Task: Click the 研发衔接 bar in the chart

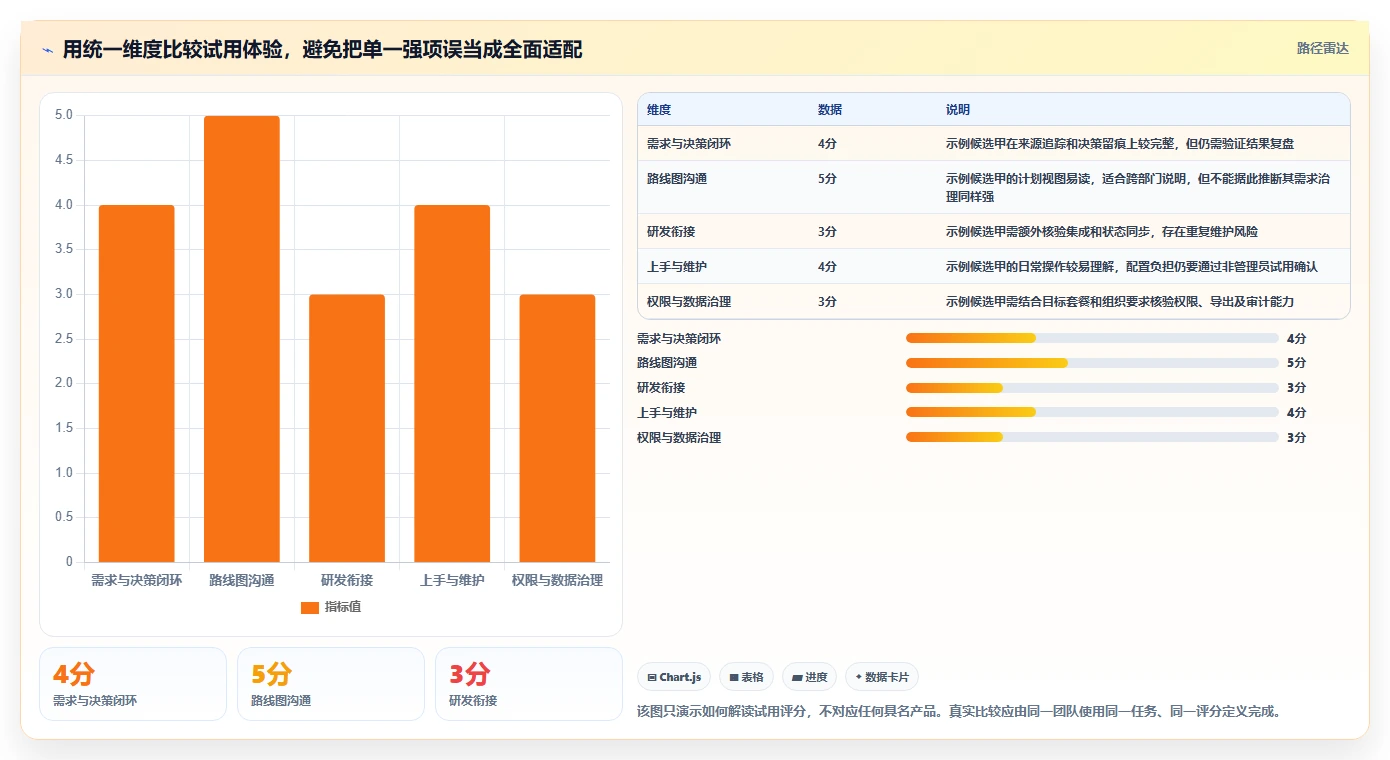Action: [x=347, y=428]
